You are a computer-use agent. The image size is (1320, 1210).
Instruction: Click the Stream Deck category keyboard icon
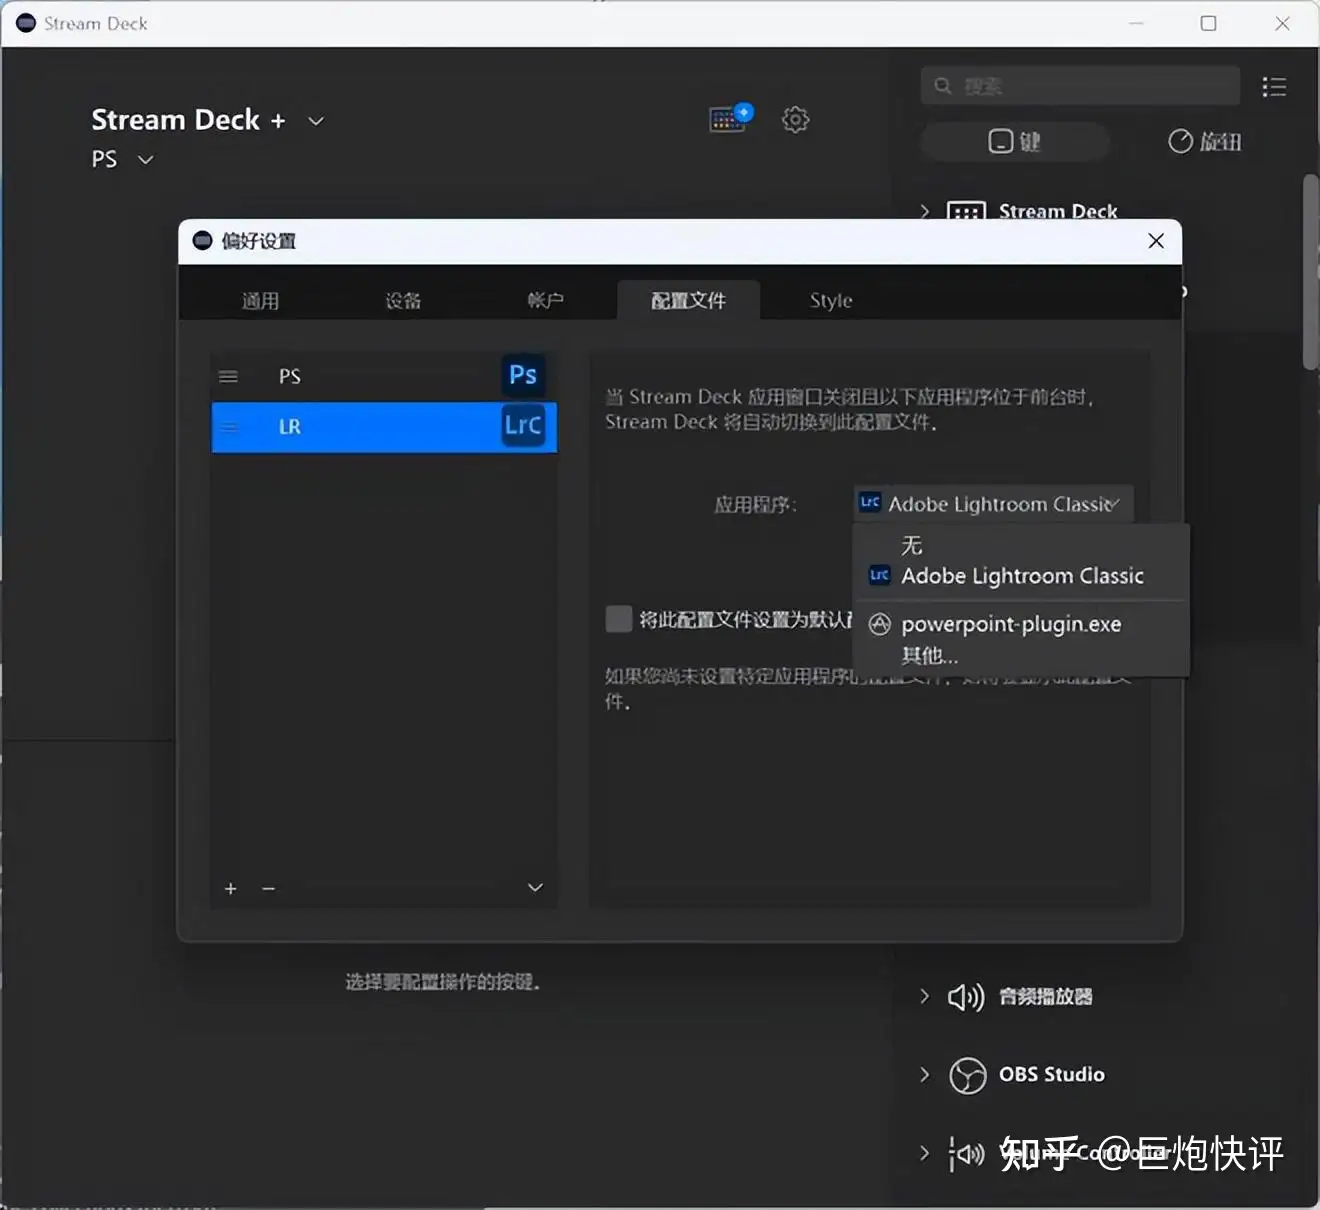click(966, 211)
